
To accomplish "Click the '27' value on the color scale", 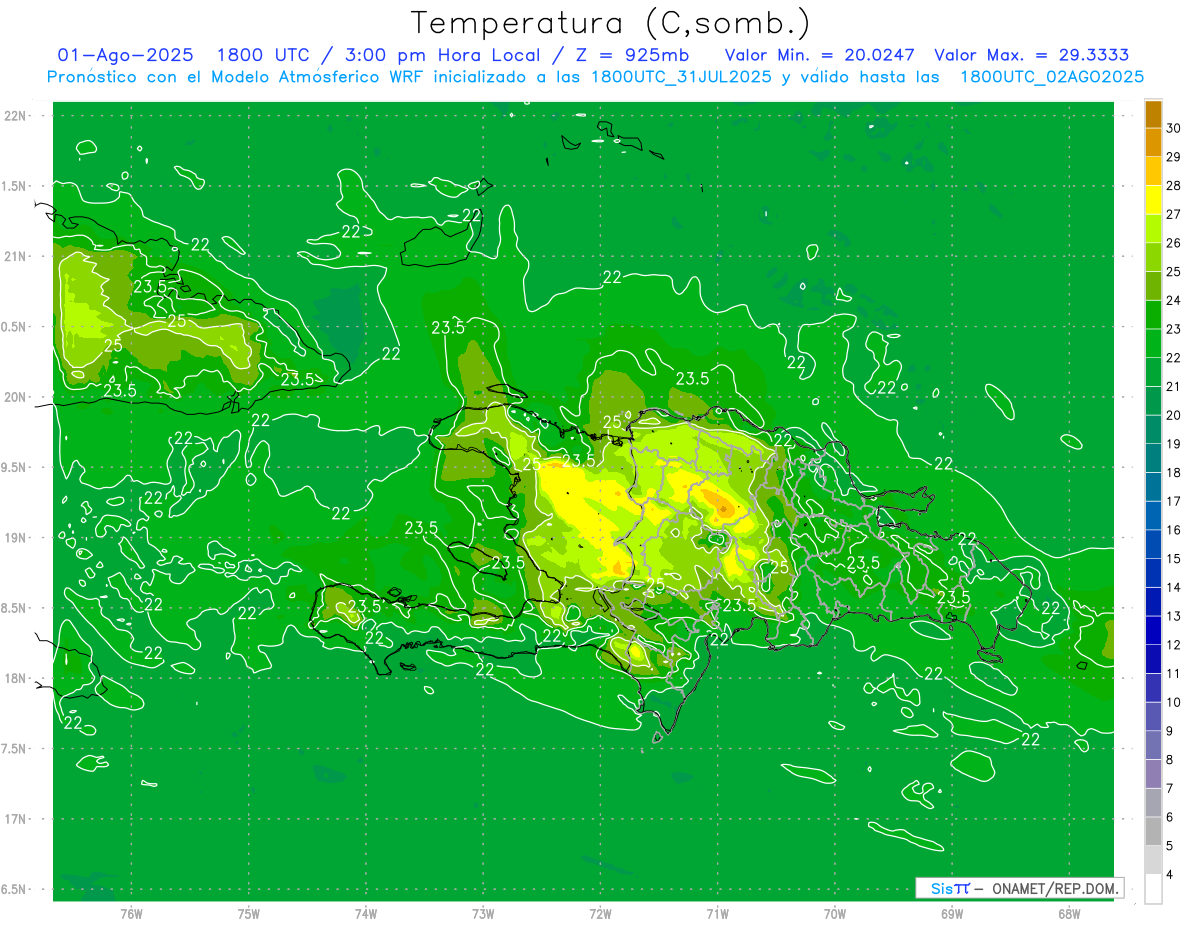I will click(1175, 214).
